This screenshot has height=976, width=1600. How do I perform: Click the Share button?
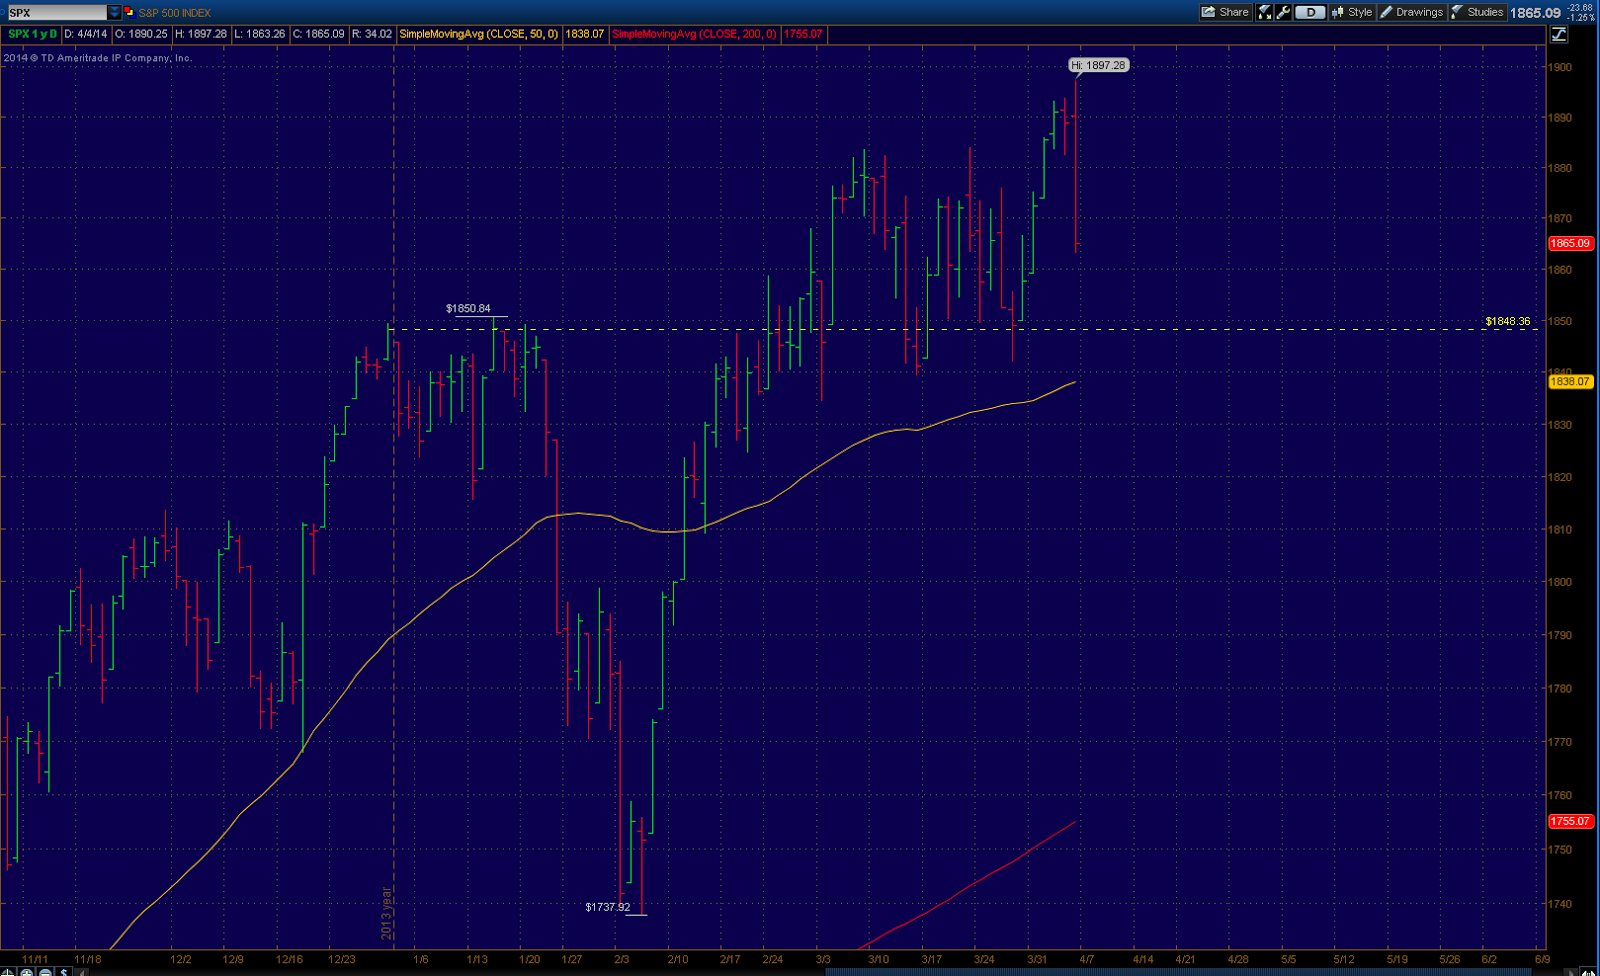pos(1225,12)
